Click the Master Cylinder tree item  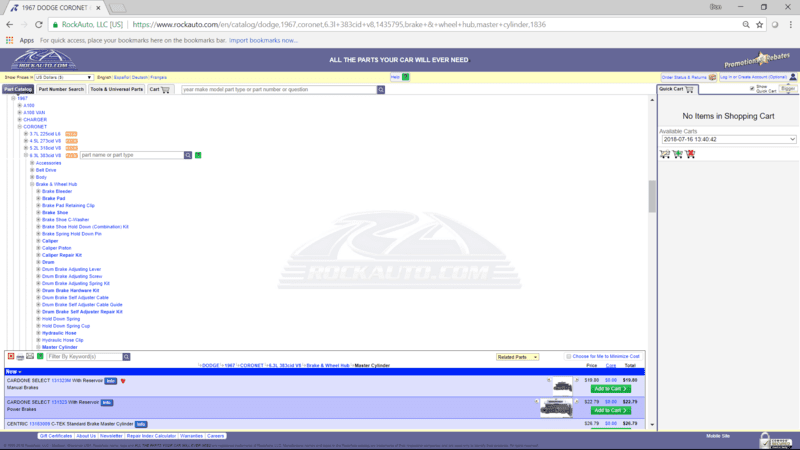60,347
